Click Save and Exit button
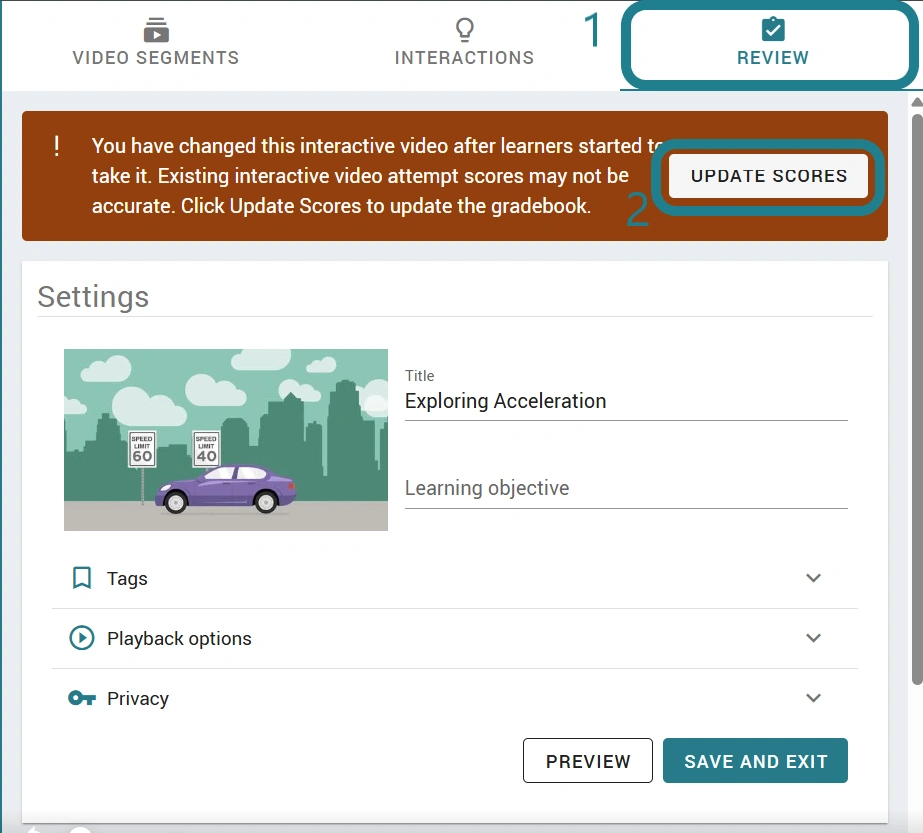923x833 pixels. 755,761
